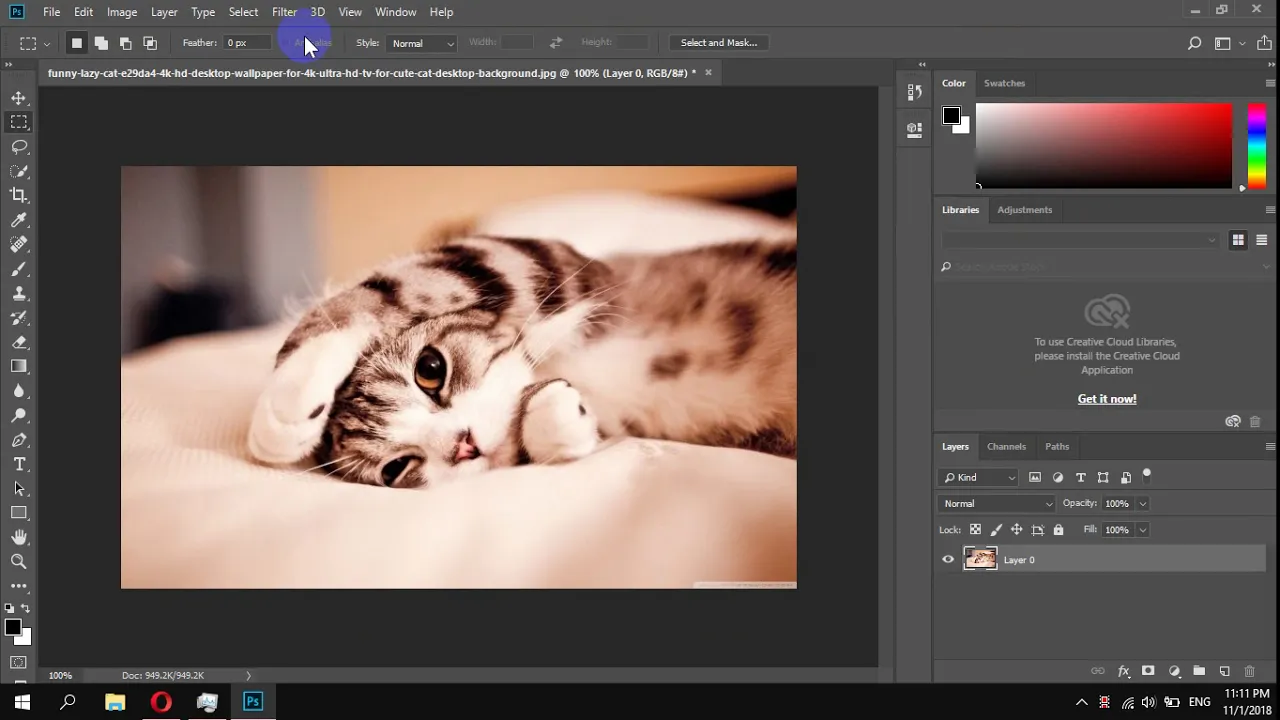Follow the Get it now link
The height and width of the screenshot is (720, 1280).
point(1107,399)
